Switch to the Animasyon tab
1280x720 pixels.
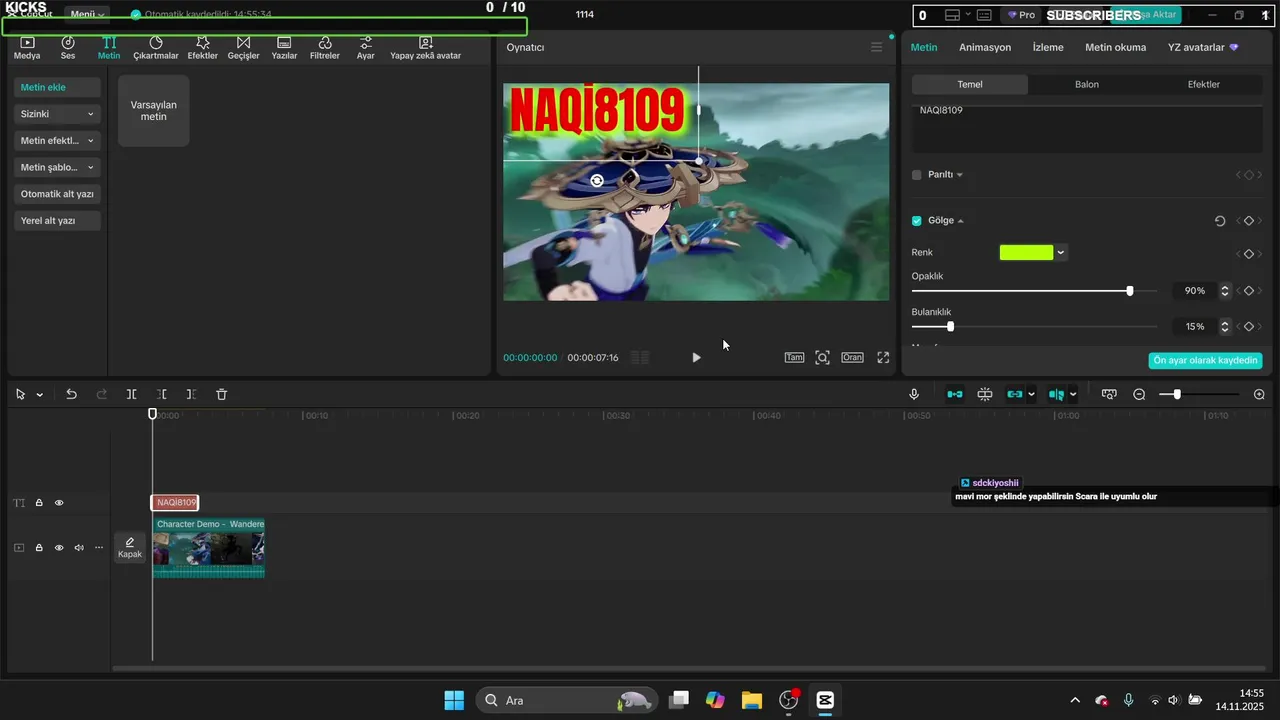pos(985,47)
